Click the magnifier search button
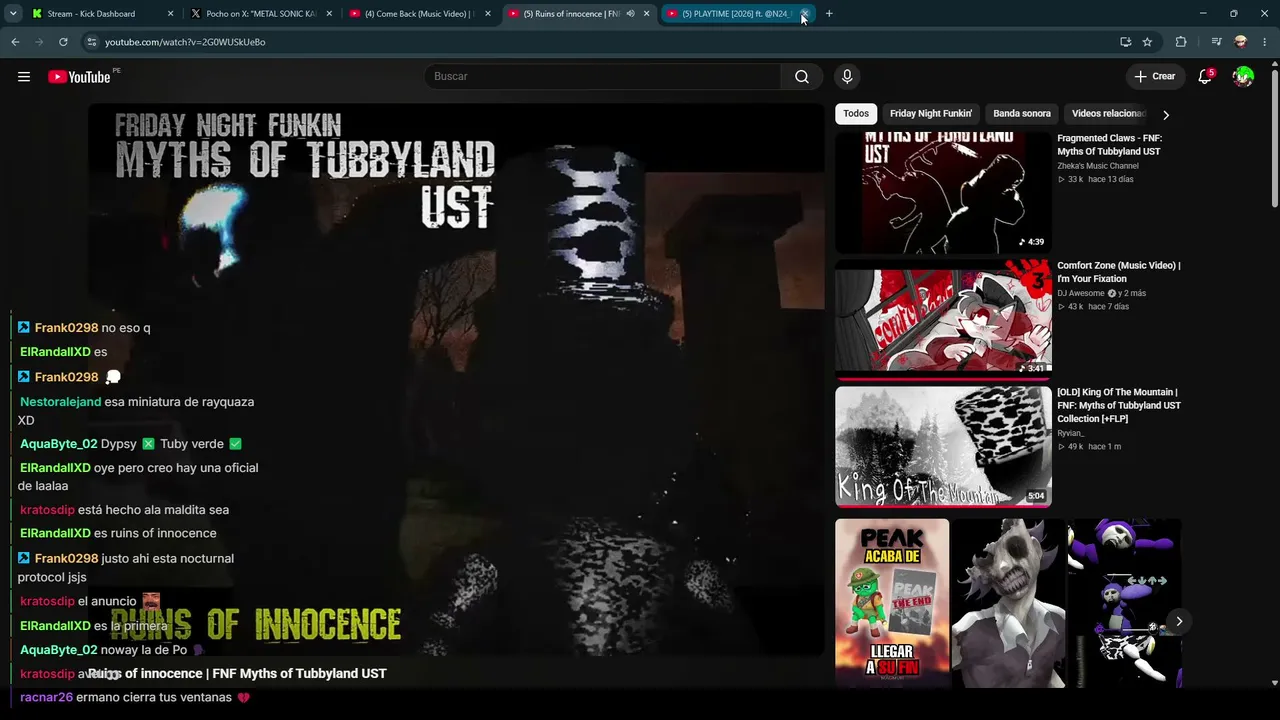Screen dimensions: 1280x720 point(802,77)
